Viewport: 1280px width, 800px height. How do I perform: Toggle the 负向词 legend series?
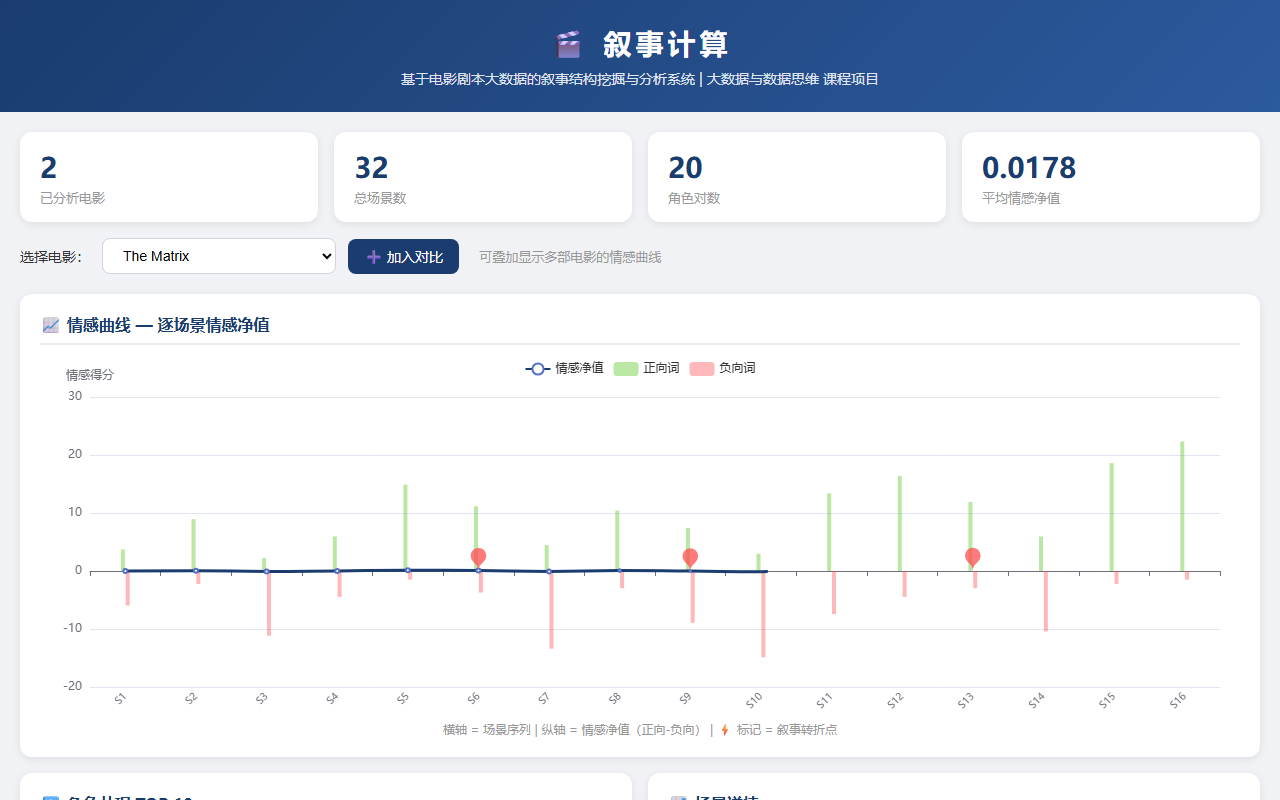point(722,368)
